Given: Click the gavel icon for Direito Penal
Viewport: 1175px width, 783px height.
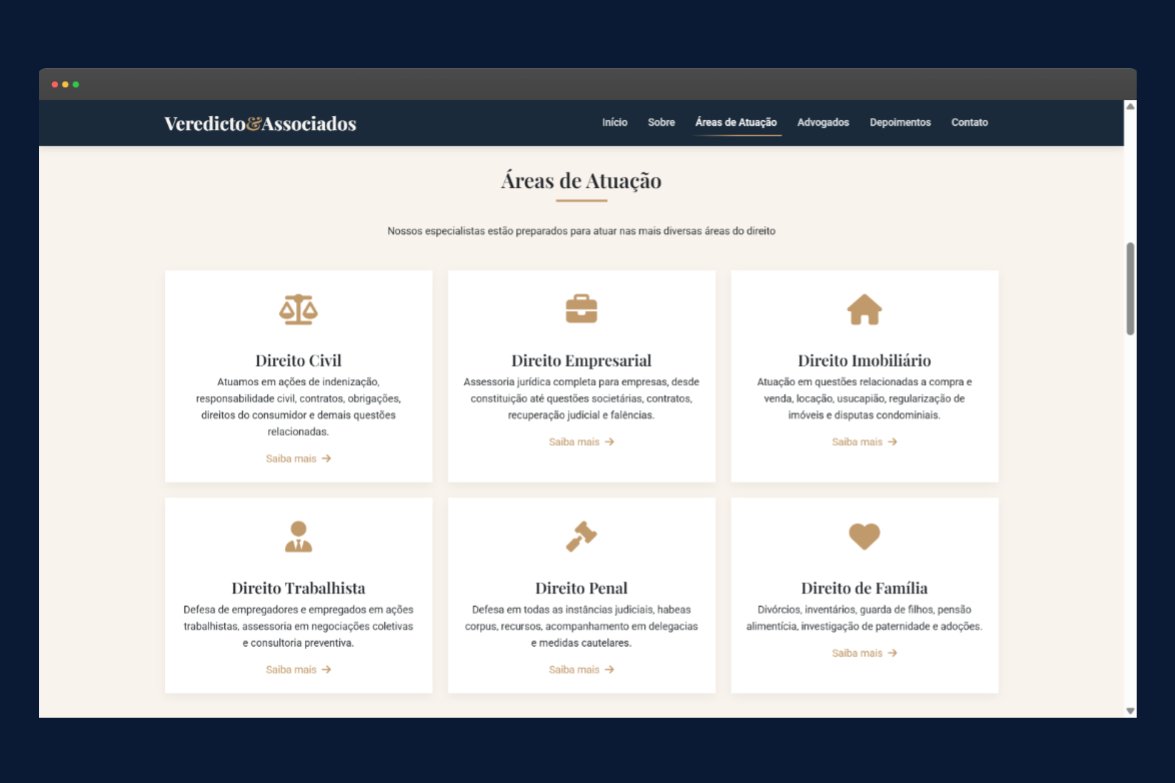Looking at the screenshot, I should tap(581, 537).
